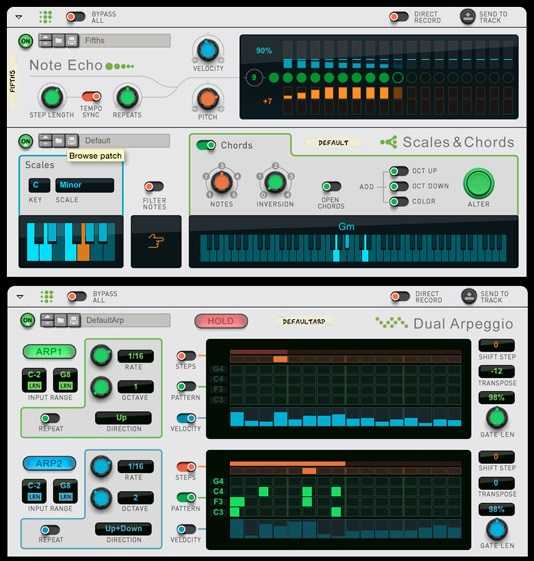Screen dimensions: 534x561
Task: Toggle Tempo Sync switch in Note Echo
Action: (x=92, y=96)
